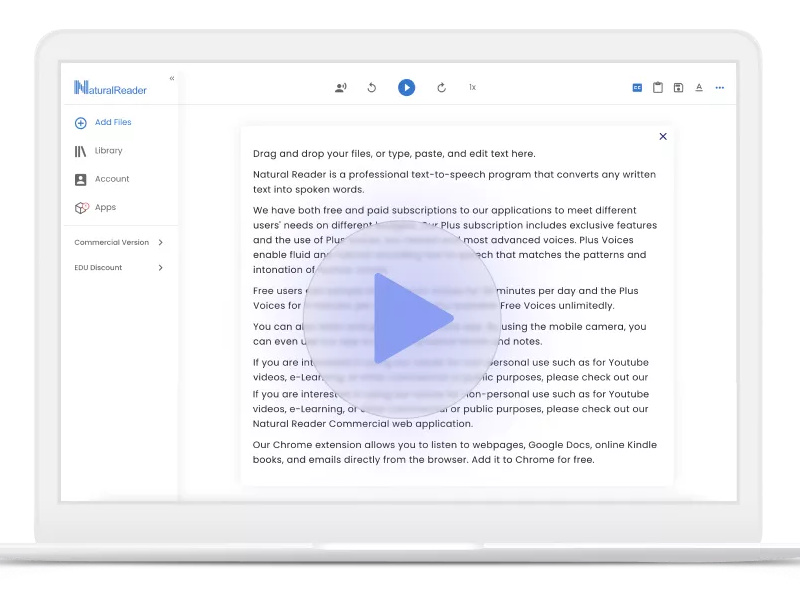Viewport: 800px width, 600px height.
Task: Expand the EDU Discount chevron
Action: [x=161, y=267]
